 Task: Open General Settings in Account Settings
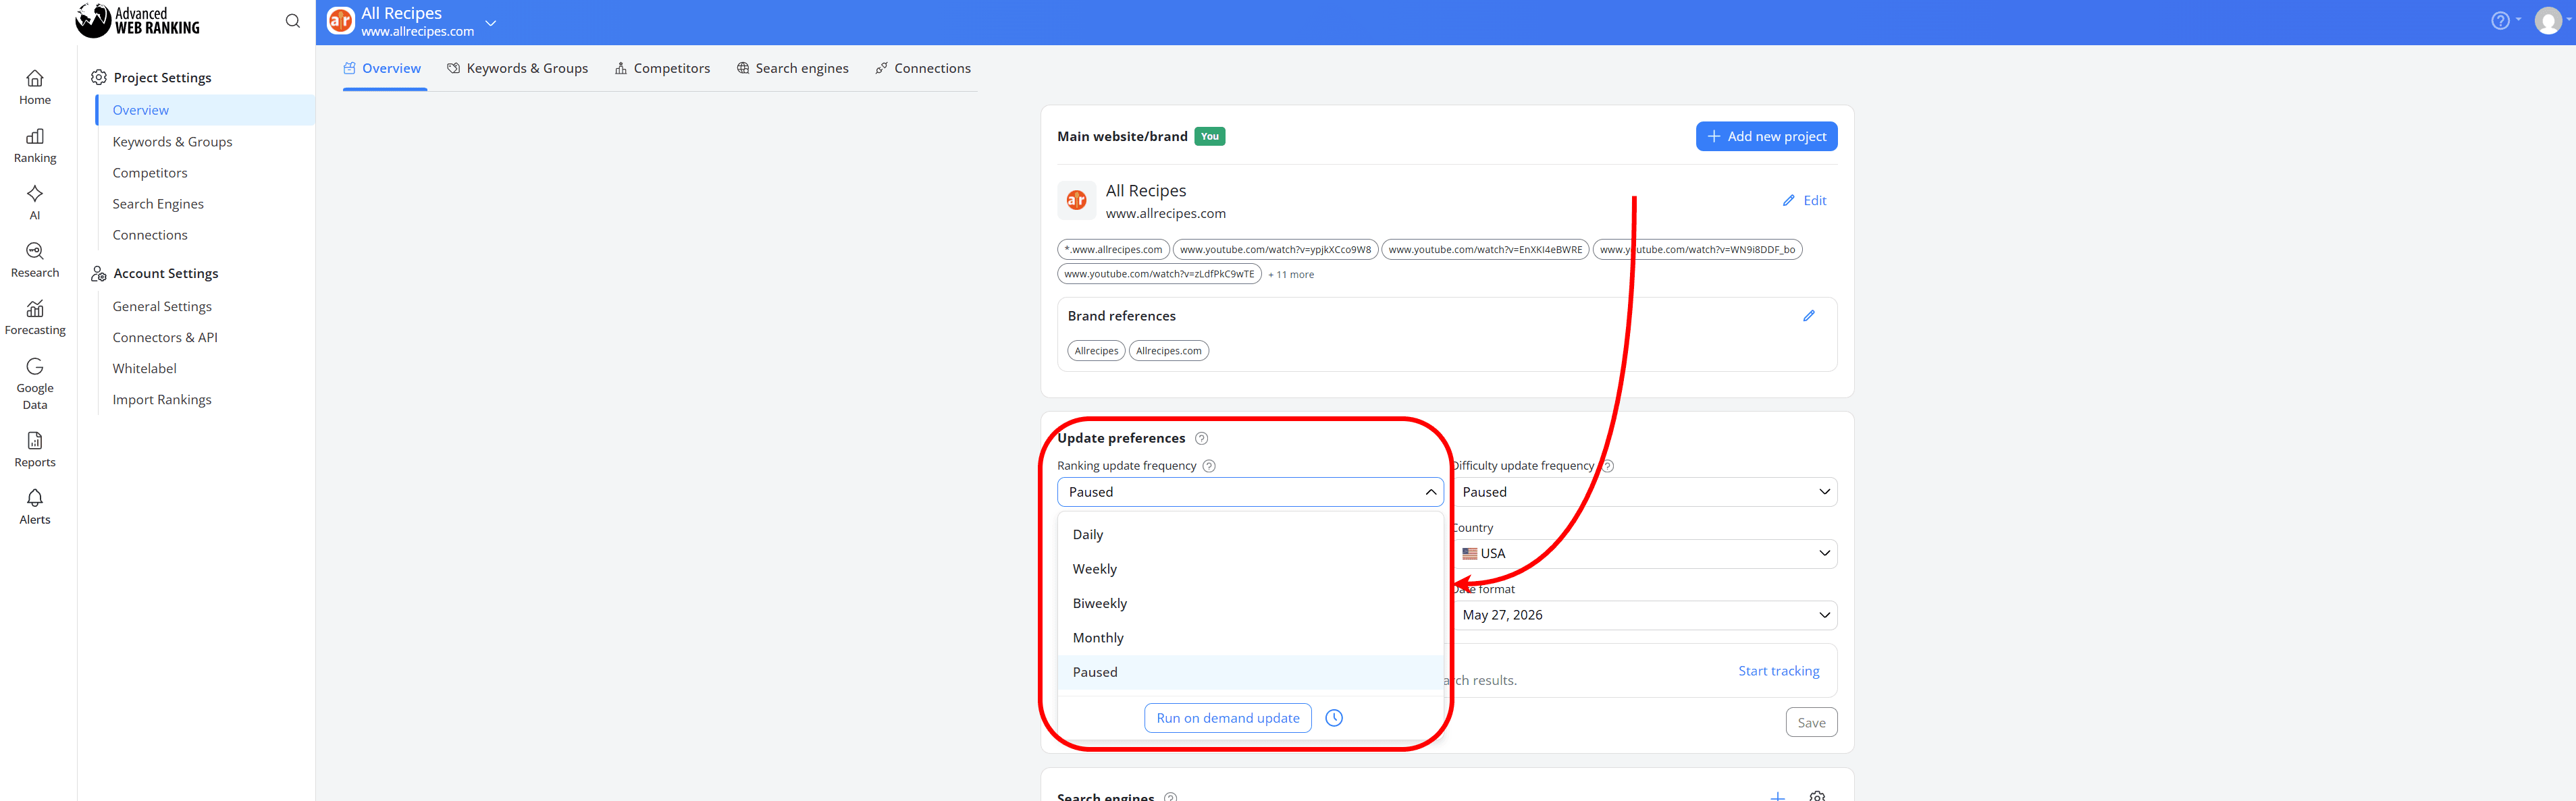(x=162, y=307)
